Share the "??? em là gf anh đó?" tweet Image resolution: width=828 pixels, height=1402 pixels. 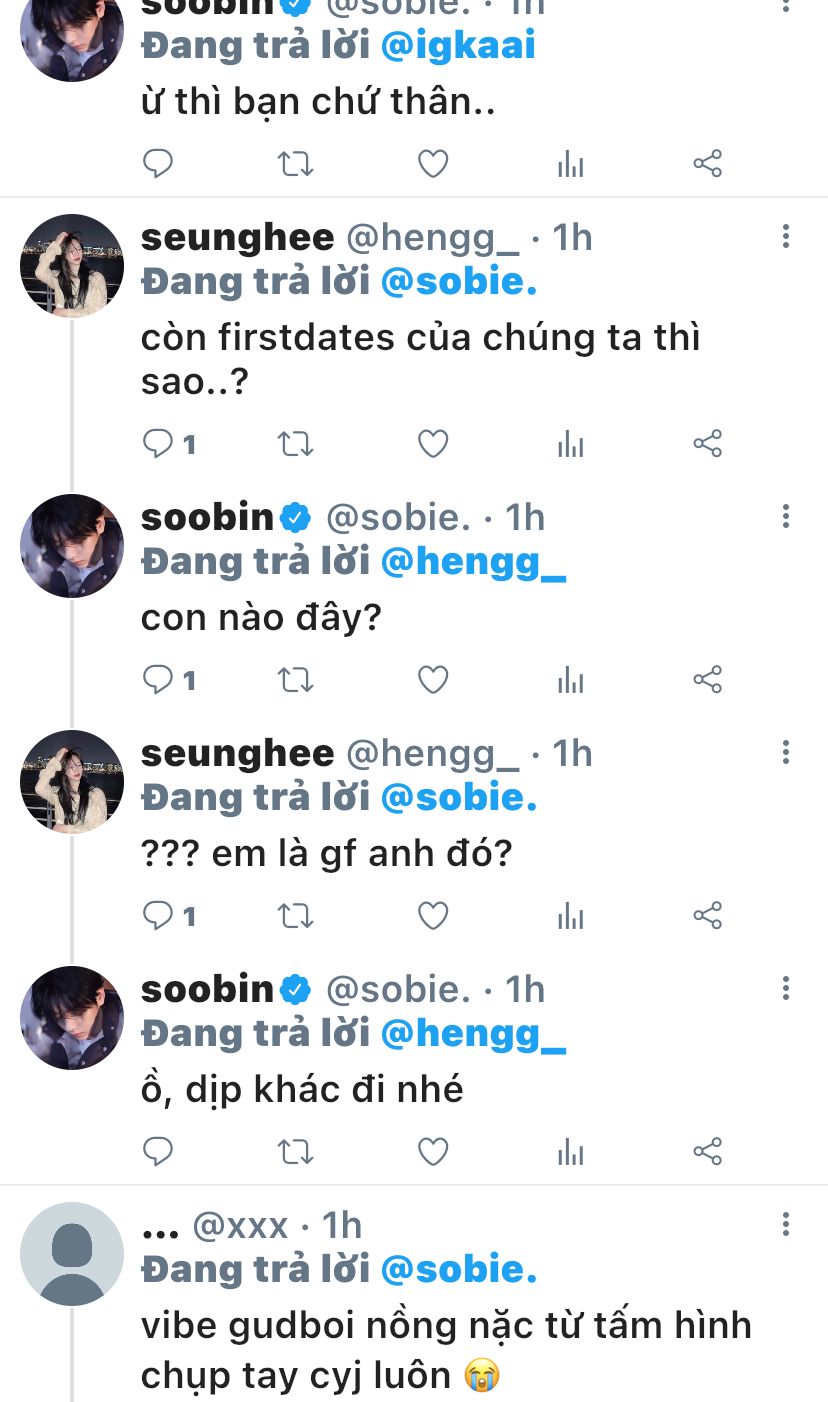707,915
